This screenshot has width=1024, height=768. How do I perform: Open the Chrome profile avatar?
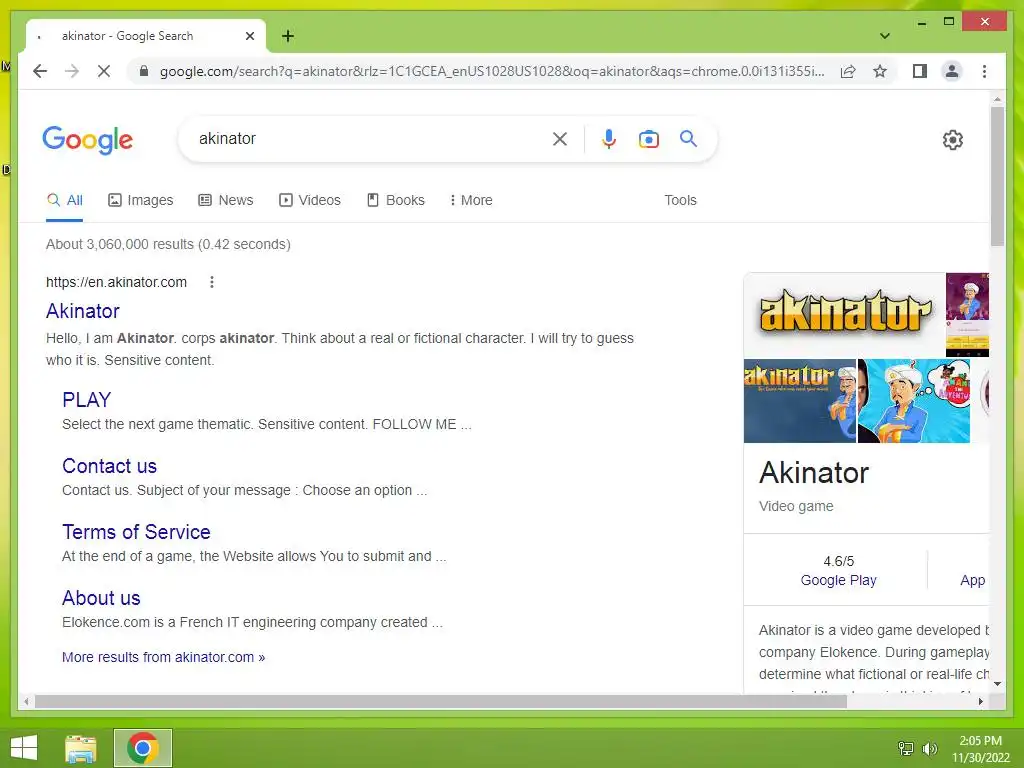(x=952, y=71)
